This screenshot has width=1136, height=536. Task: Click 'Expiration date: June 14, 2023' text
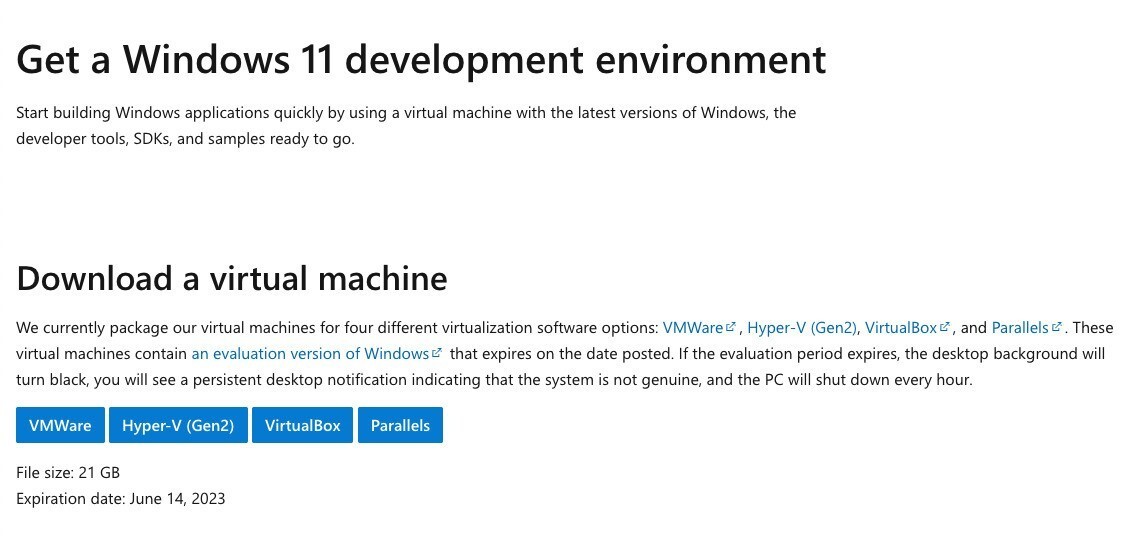120,499
